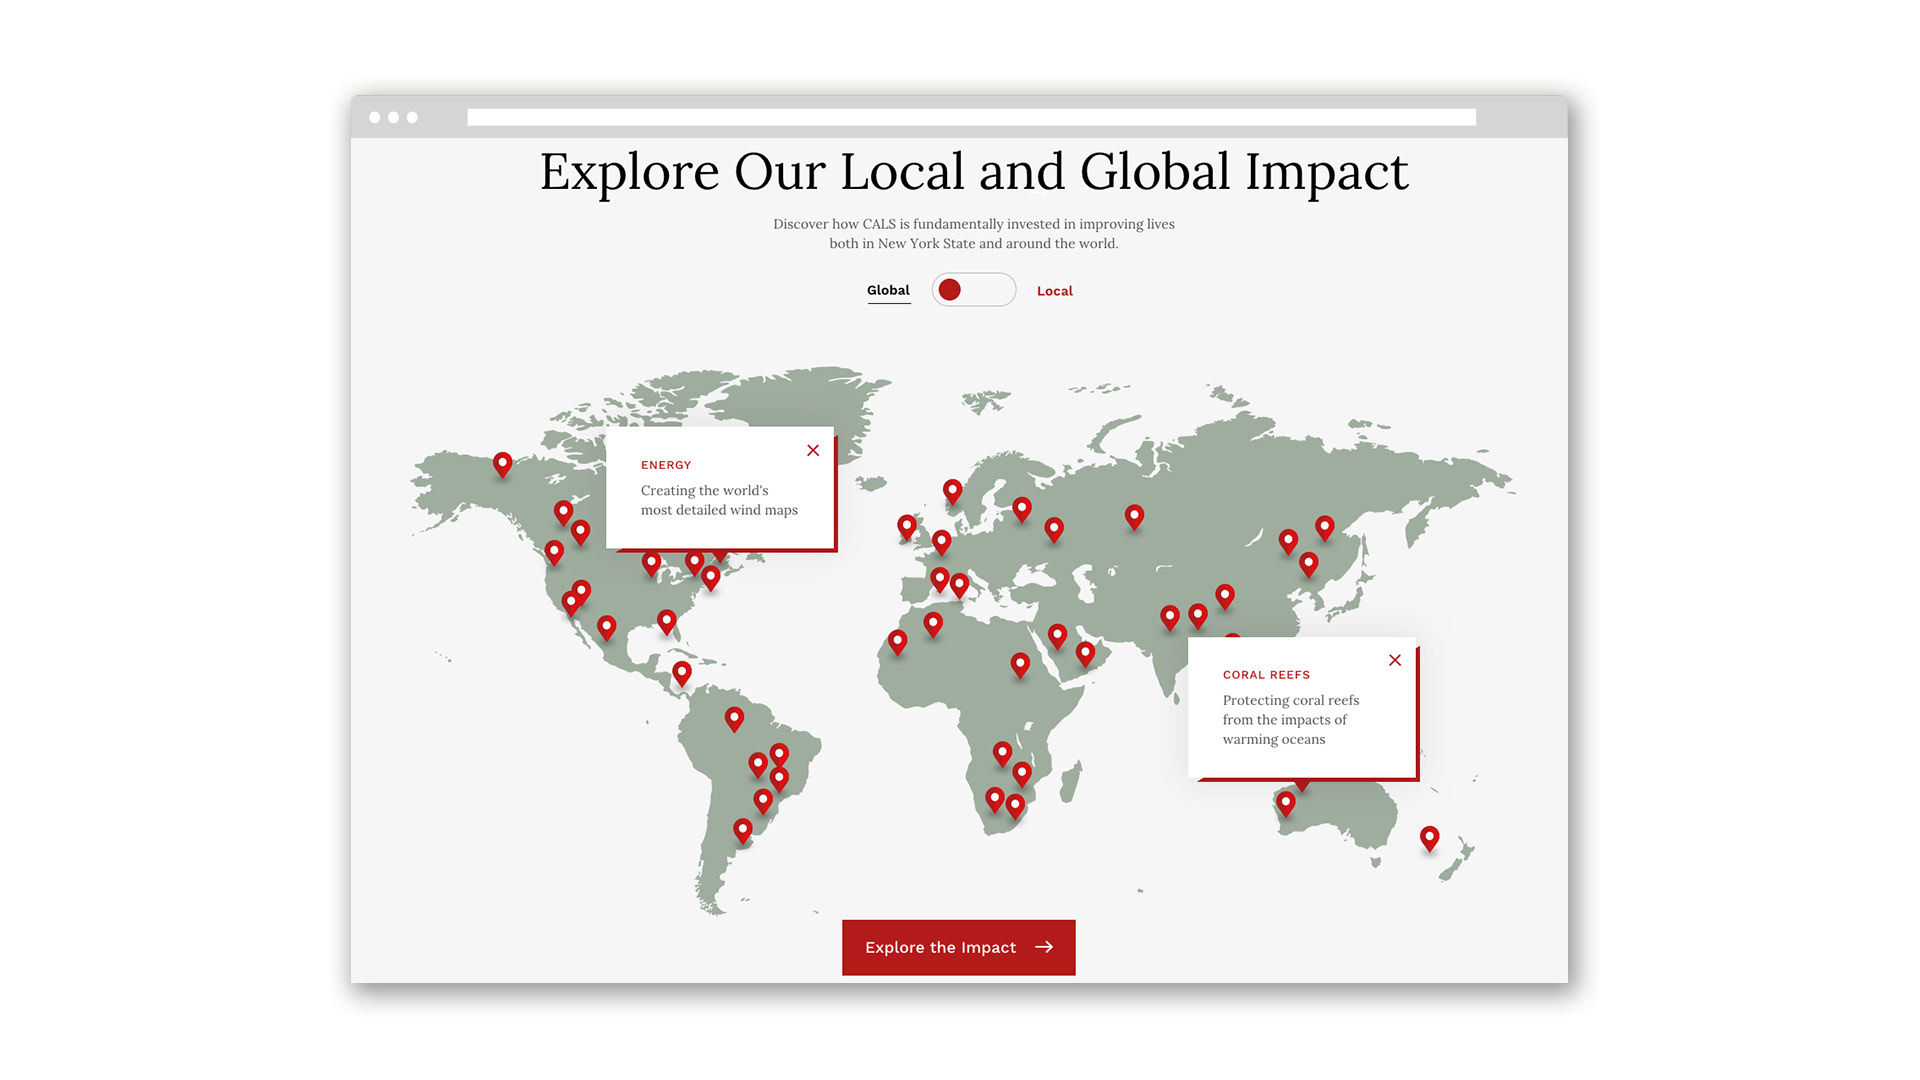The height and width of the screenshot is (1080, 1920).
Task: Close the Coral Reefs popup card
Action: pyautogui.click(x=1395, y=660)
